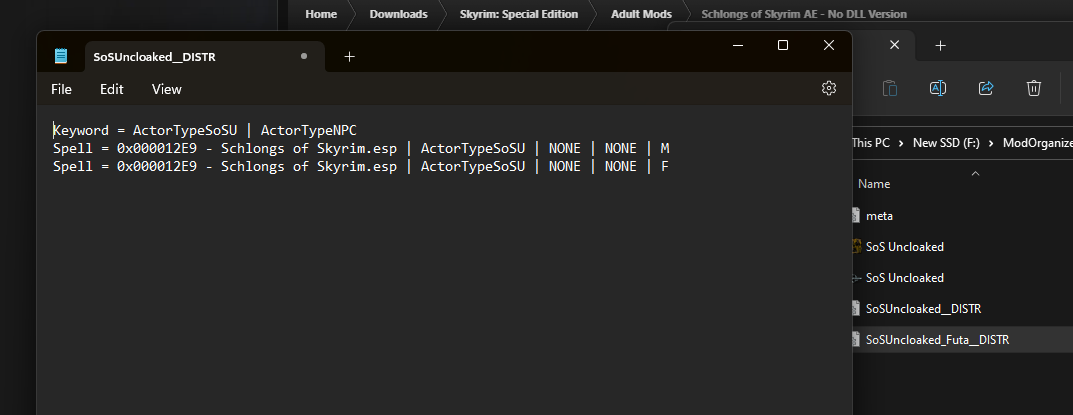This screenshot has height=415, width=1073.
Task: Click the sort arrow above the Name column
Action: pyautogui.click(x=975, y=173)
